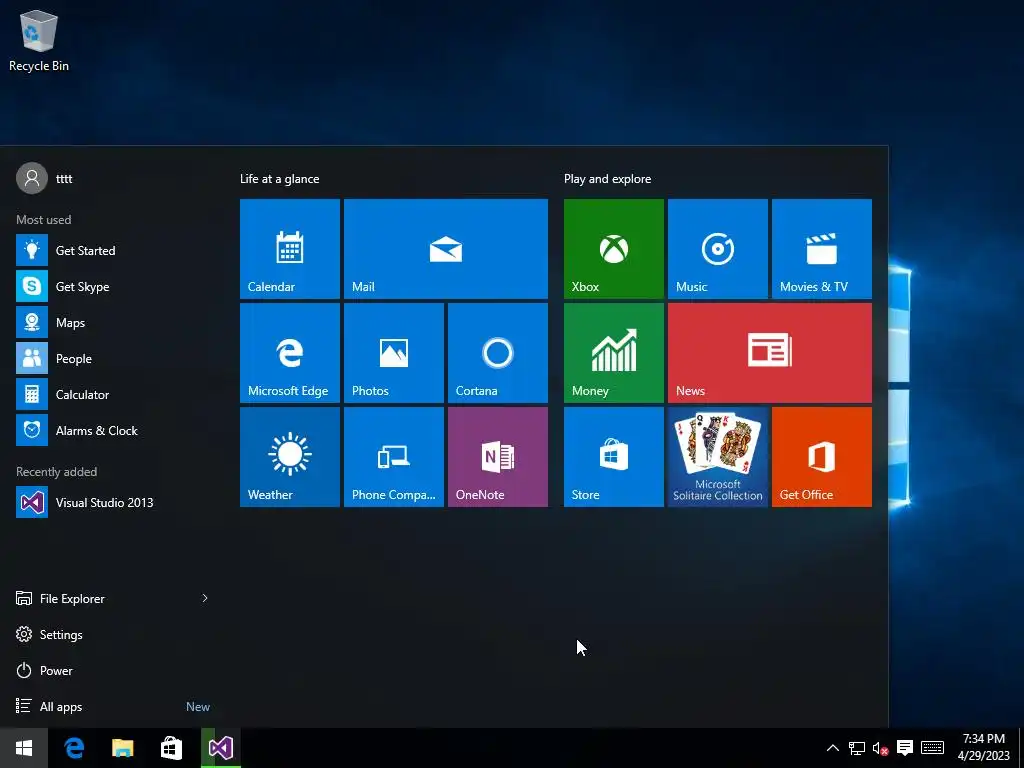Open the Xbox tile

tap(614, 249)
